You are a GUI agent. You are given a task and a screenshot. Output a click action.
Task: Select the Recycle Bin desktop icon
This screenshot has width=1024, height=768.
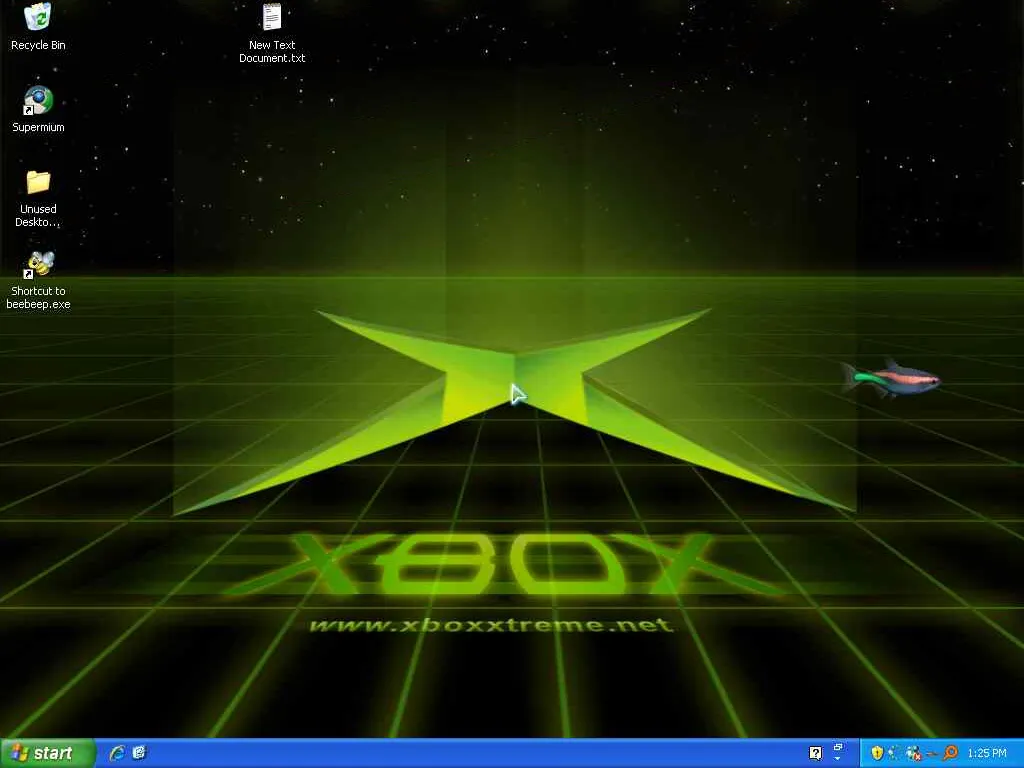[38, 16]
